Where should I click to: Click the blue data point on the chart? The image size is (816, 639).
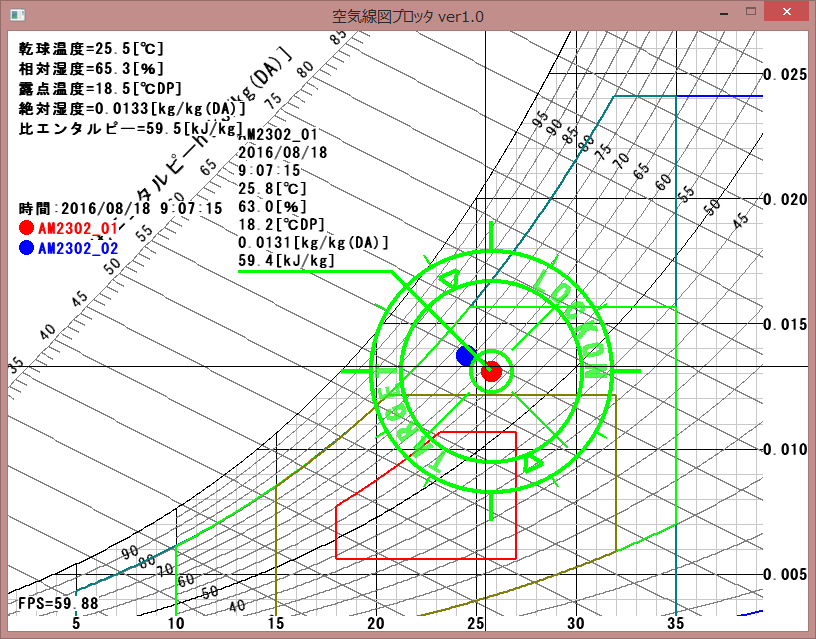[x=465, y=355]
